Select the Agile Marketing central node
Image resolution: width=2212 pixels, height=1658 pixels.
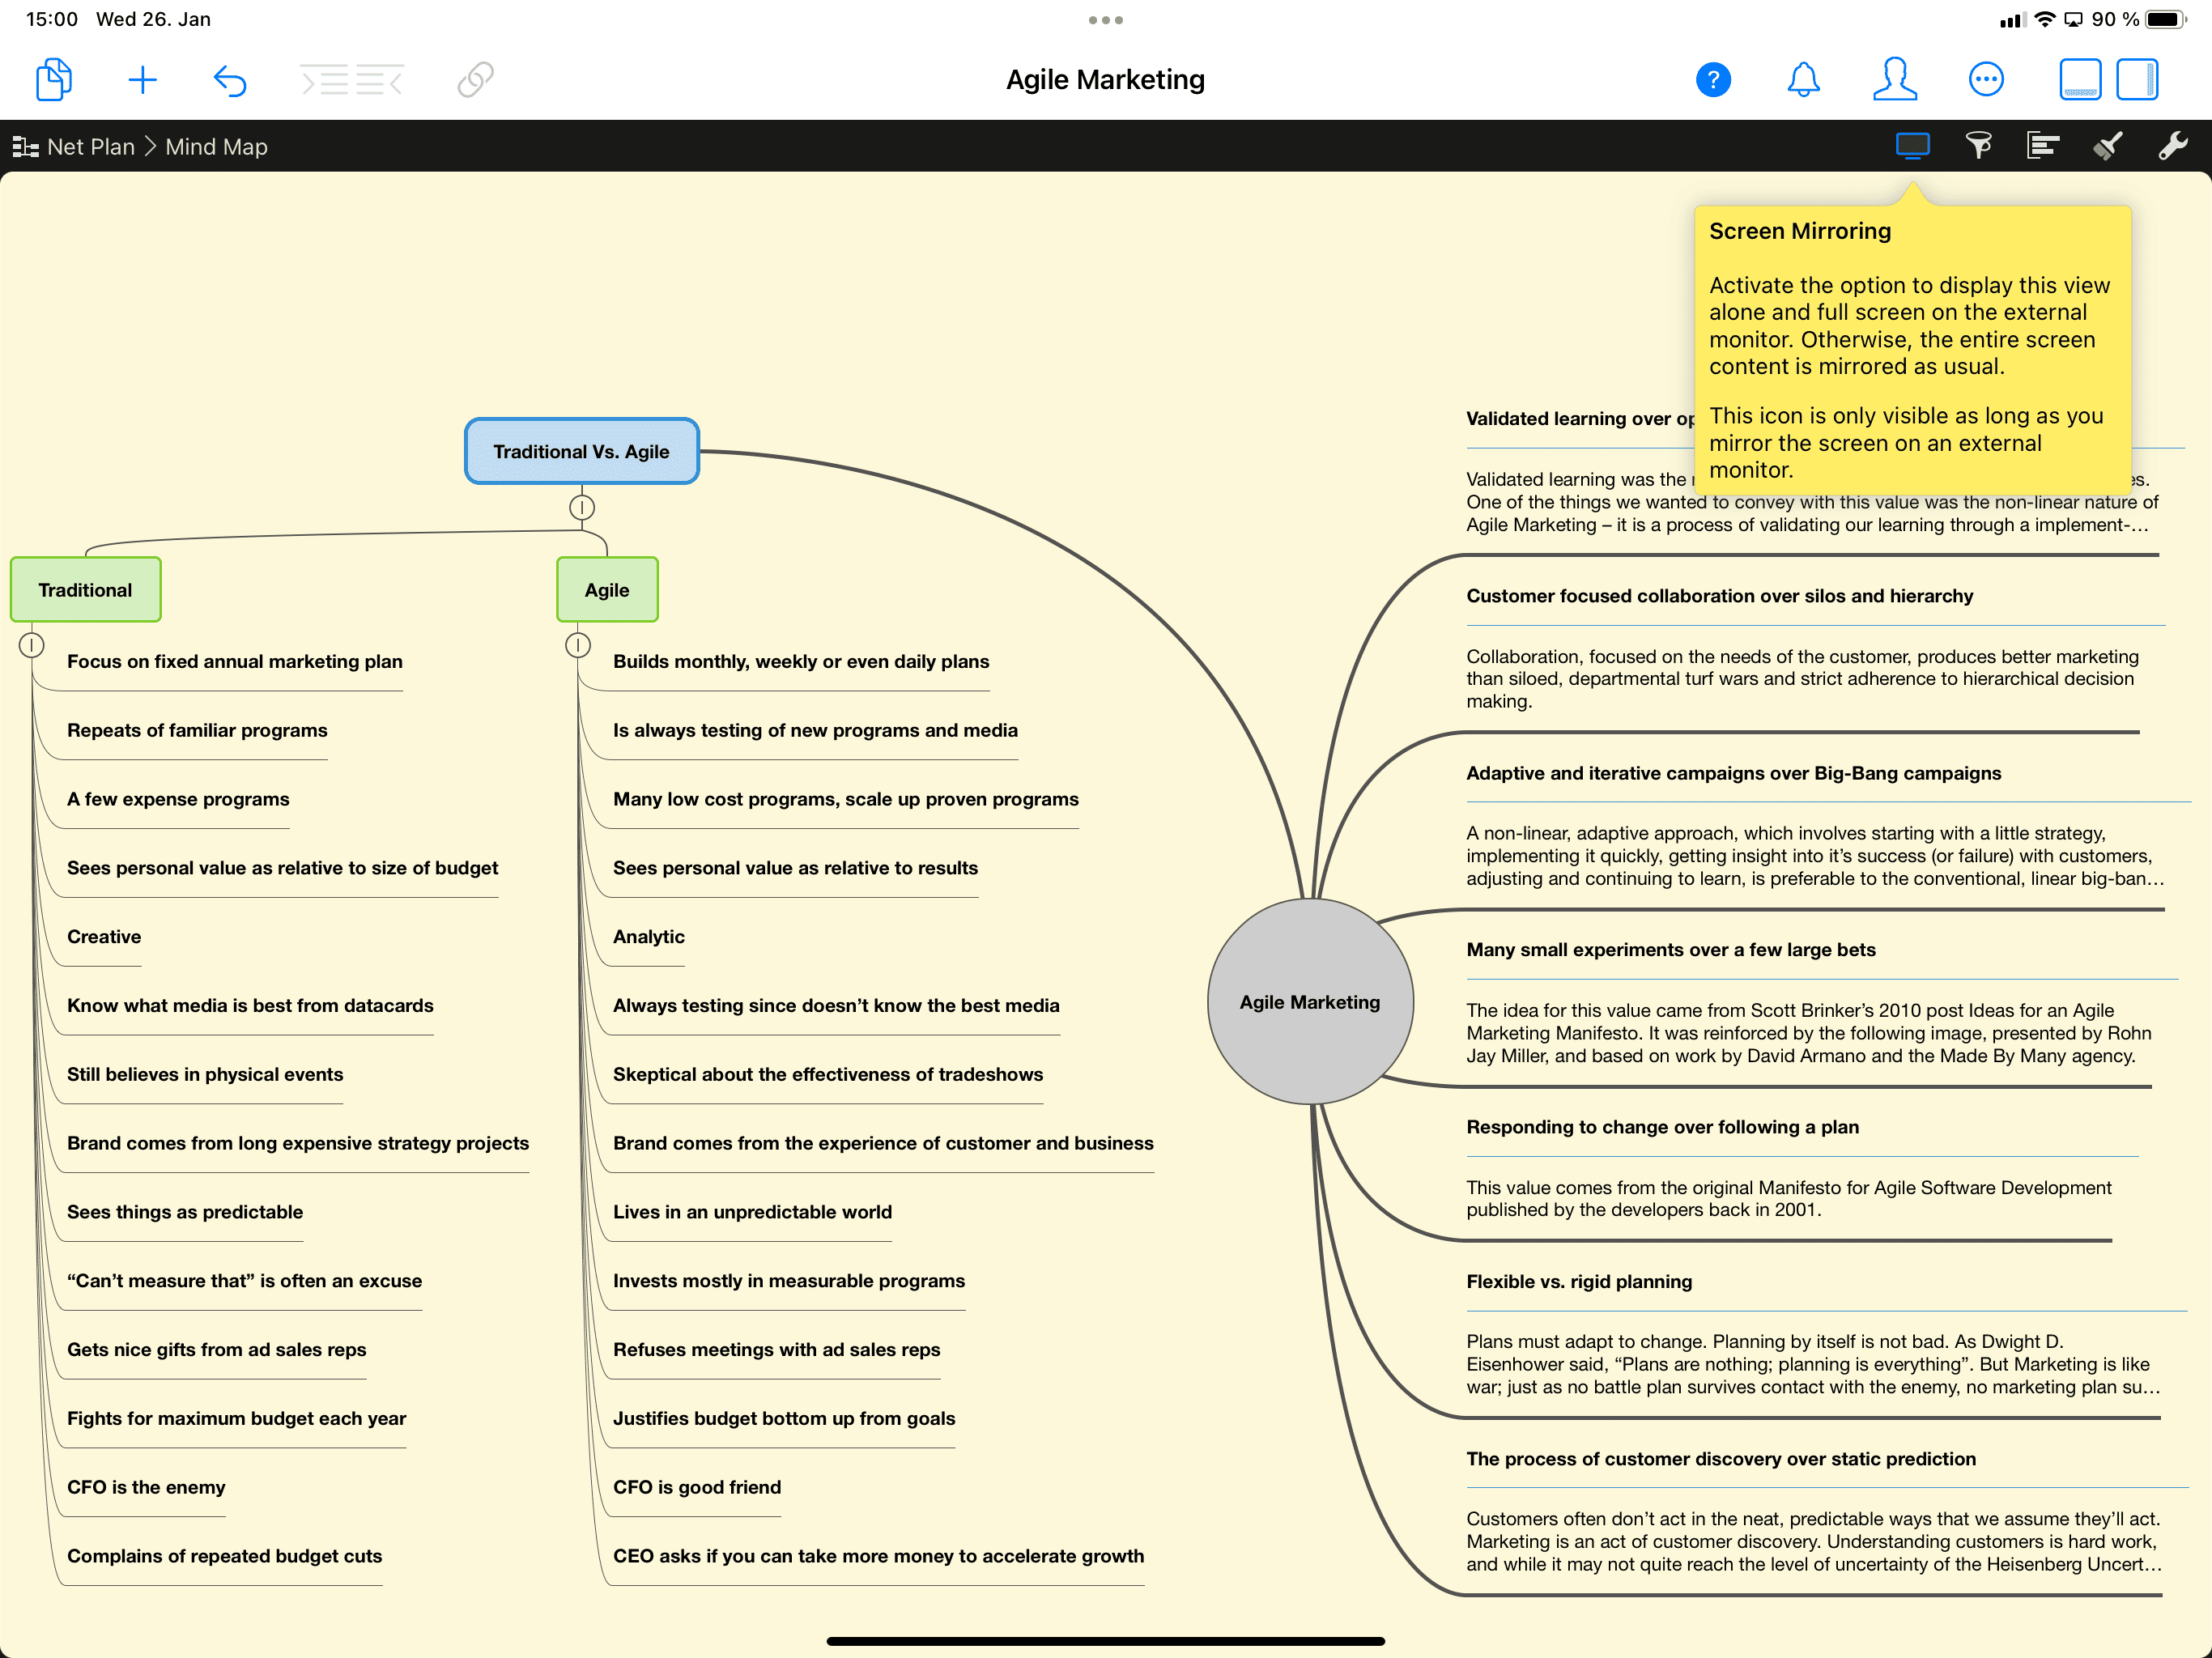(1310, 1002)
